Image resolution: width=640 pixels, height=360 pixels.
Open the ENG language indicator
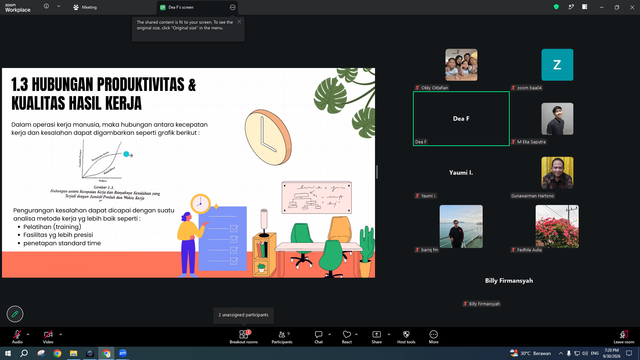point(595,353)
